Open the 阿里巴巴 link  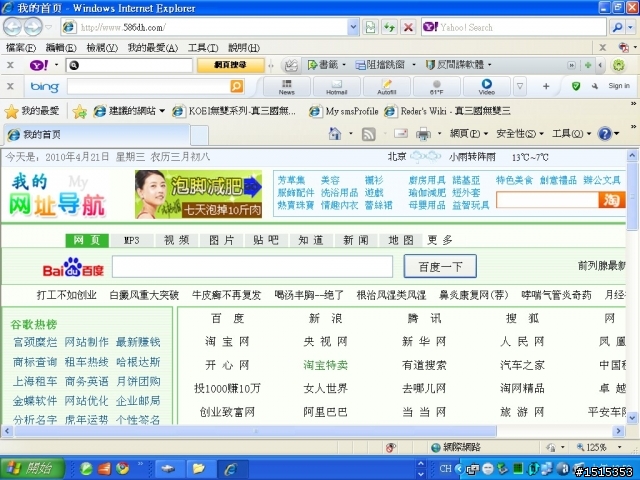tap(325, 412)
